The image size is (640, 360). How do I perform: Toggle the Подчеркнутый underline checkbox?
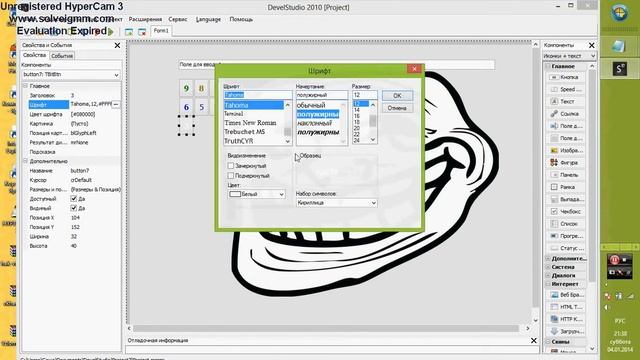[x=231, y=176]
